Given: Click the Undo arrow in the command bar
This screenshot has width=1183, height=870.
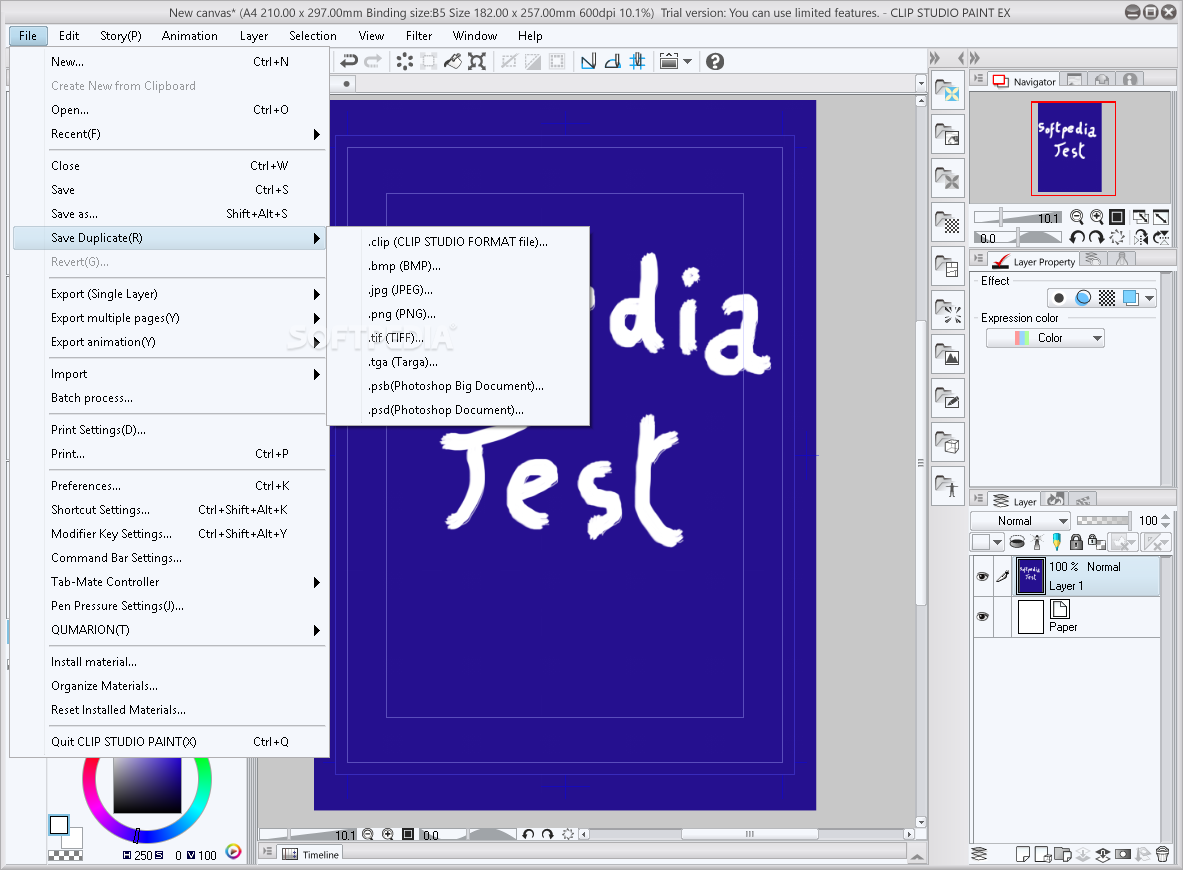Looking at the screenshot, I should 349,61.
